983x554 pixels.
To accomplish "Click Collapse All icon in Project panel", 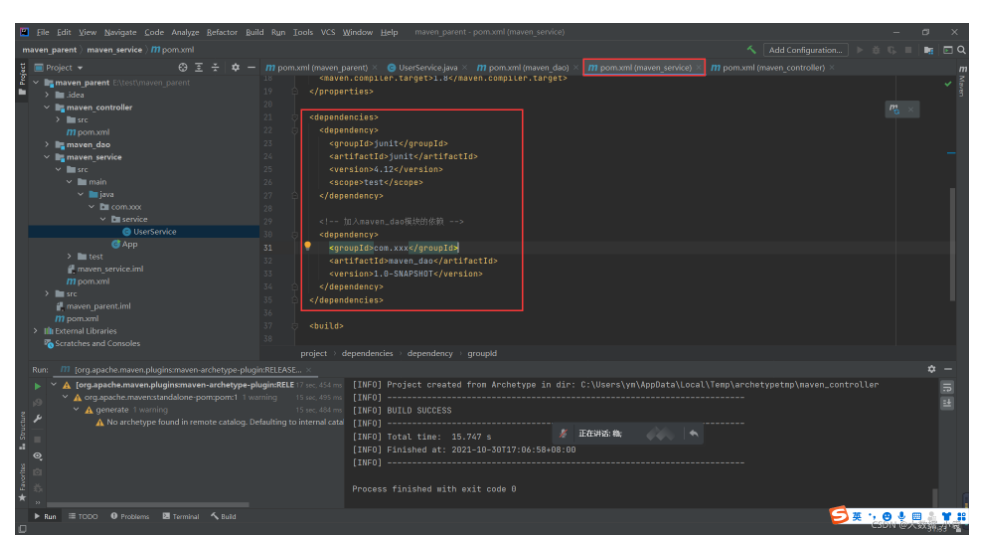I will [216, 68].
